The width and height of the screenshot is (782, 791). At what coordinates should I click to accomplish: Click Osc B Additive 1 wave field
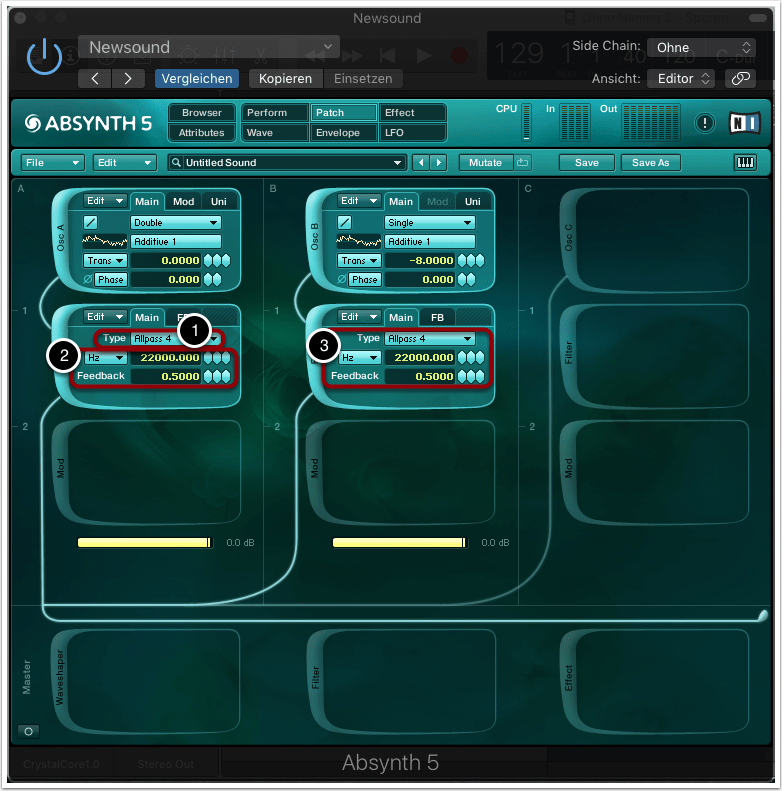tap(430, 241)
